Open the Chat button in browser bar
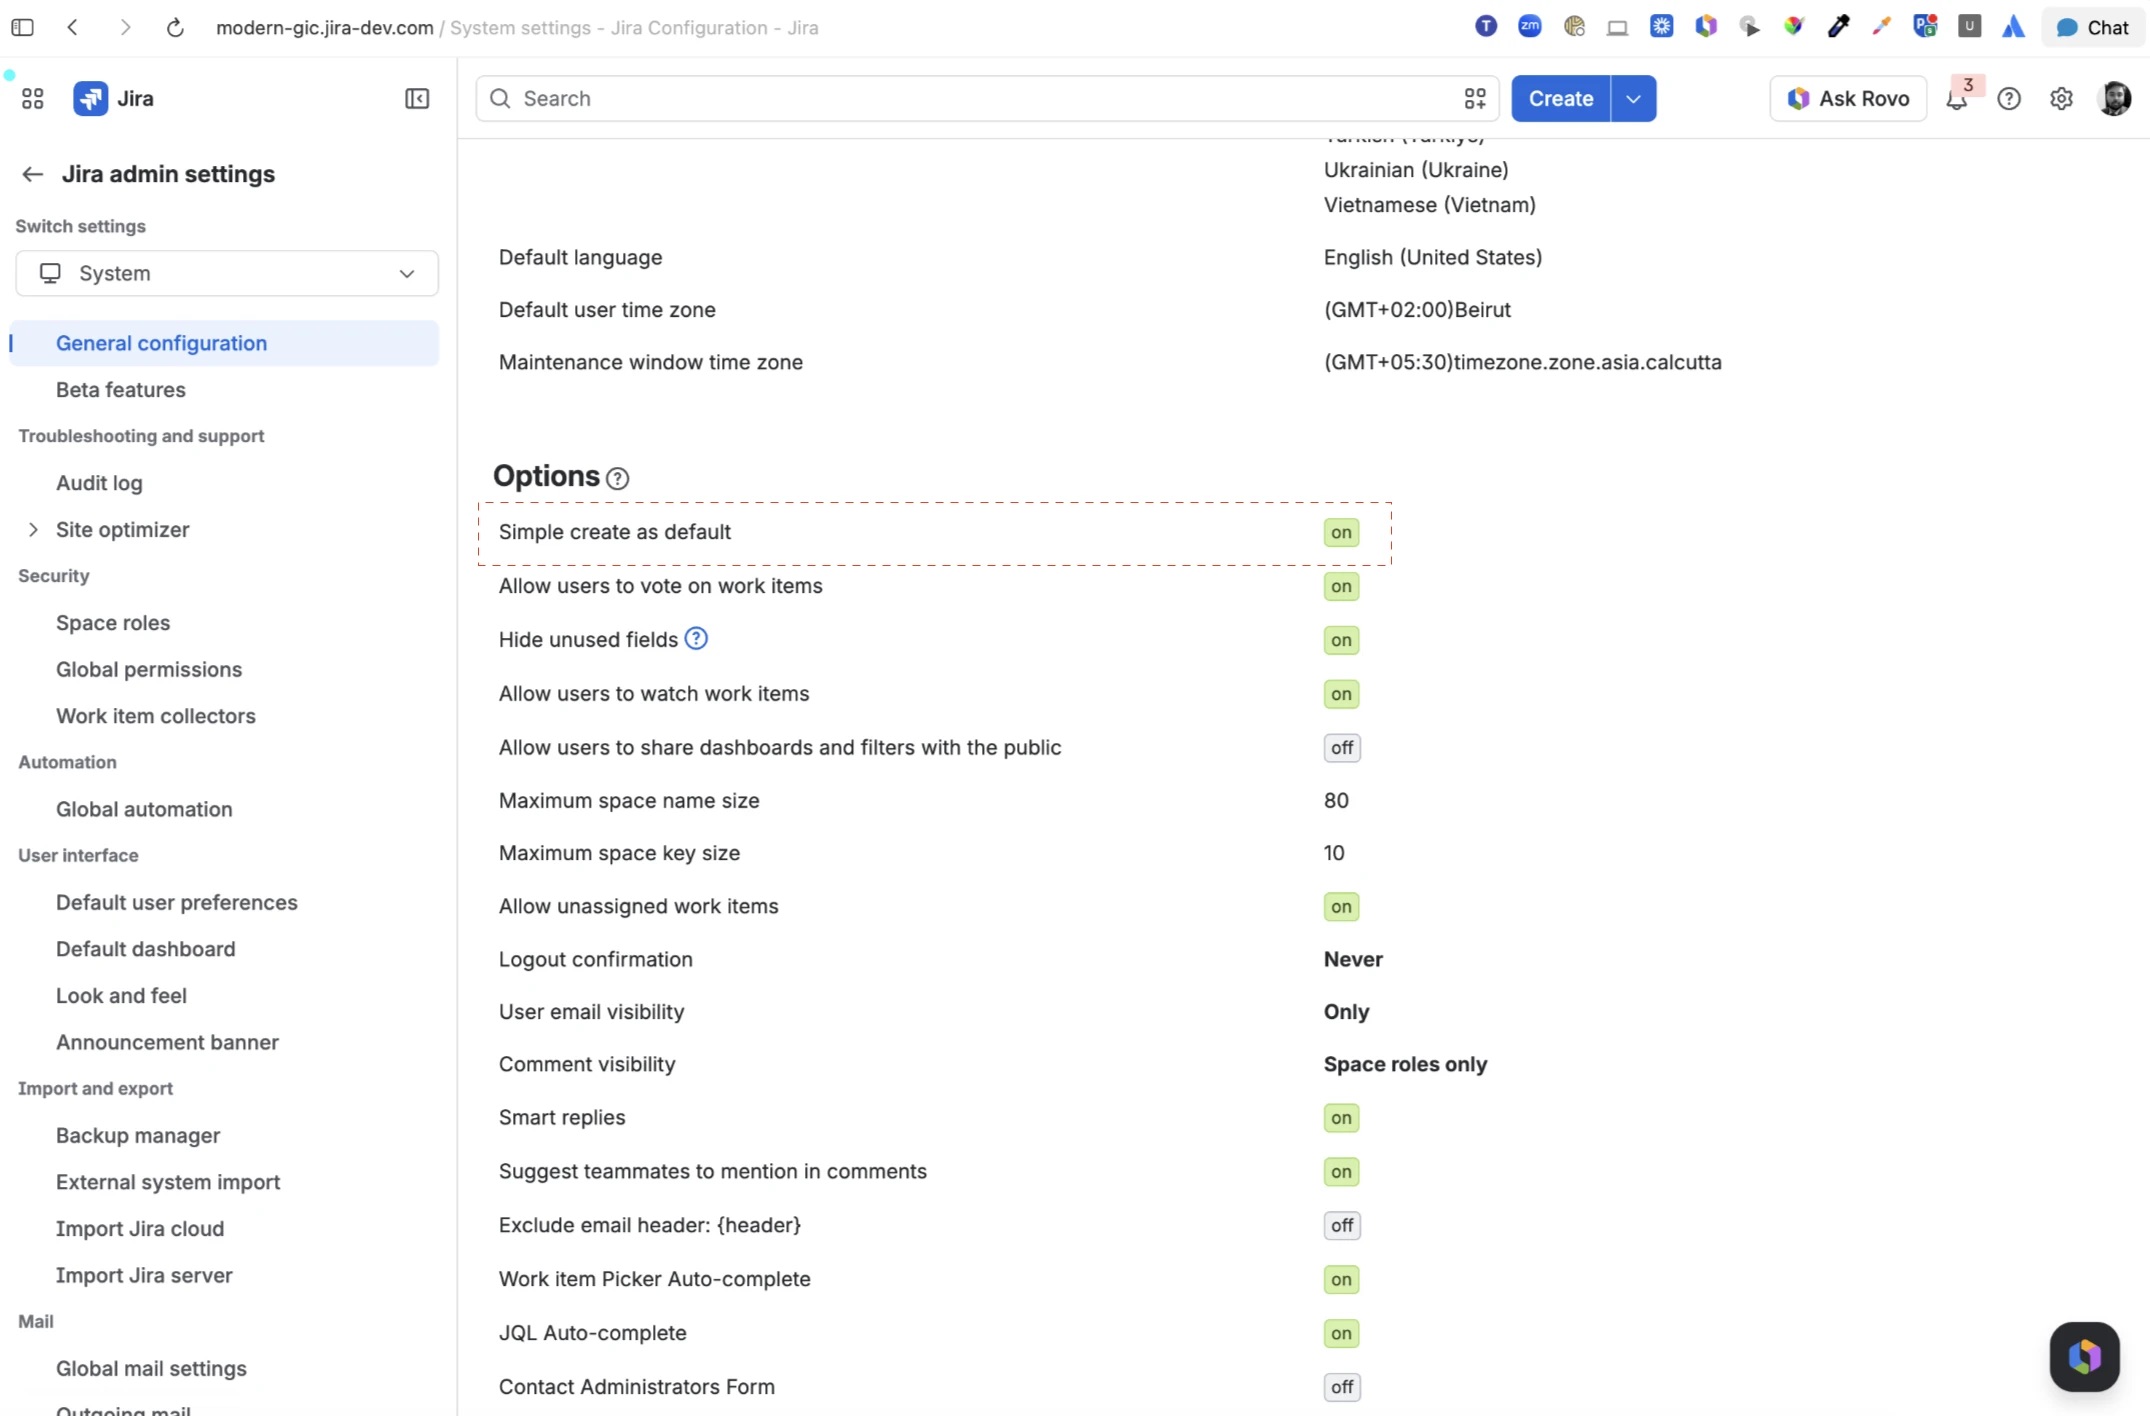The height and width of the screenshot is (1416, 2150). point(2093,28)
